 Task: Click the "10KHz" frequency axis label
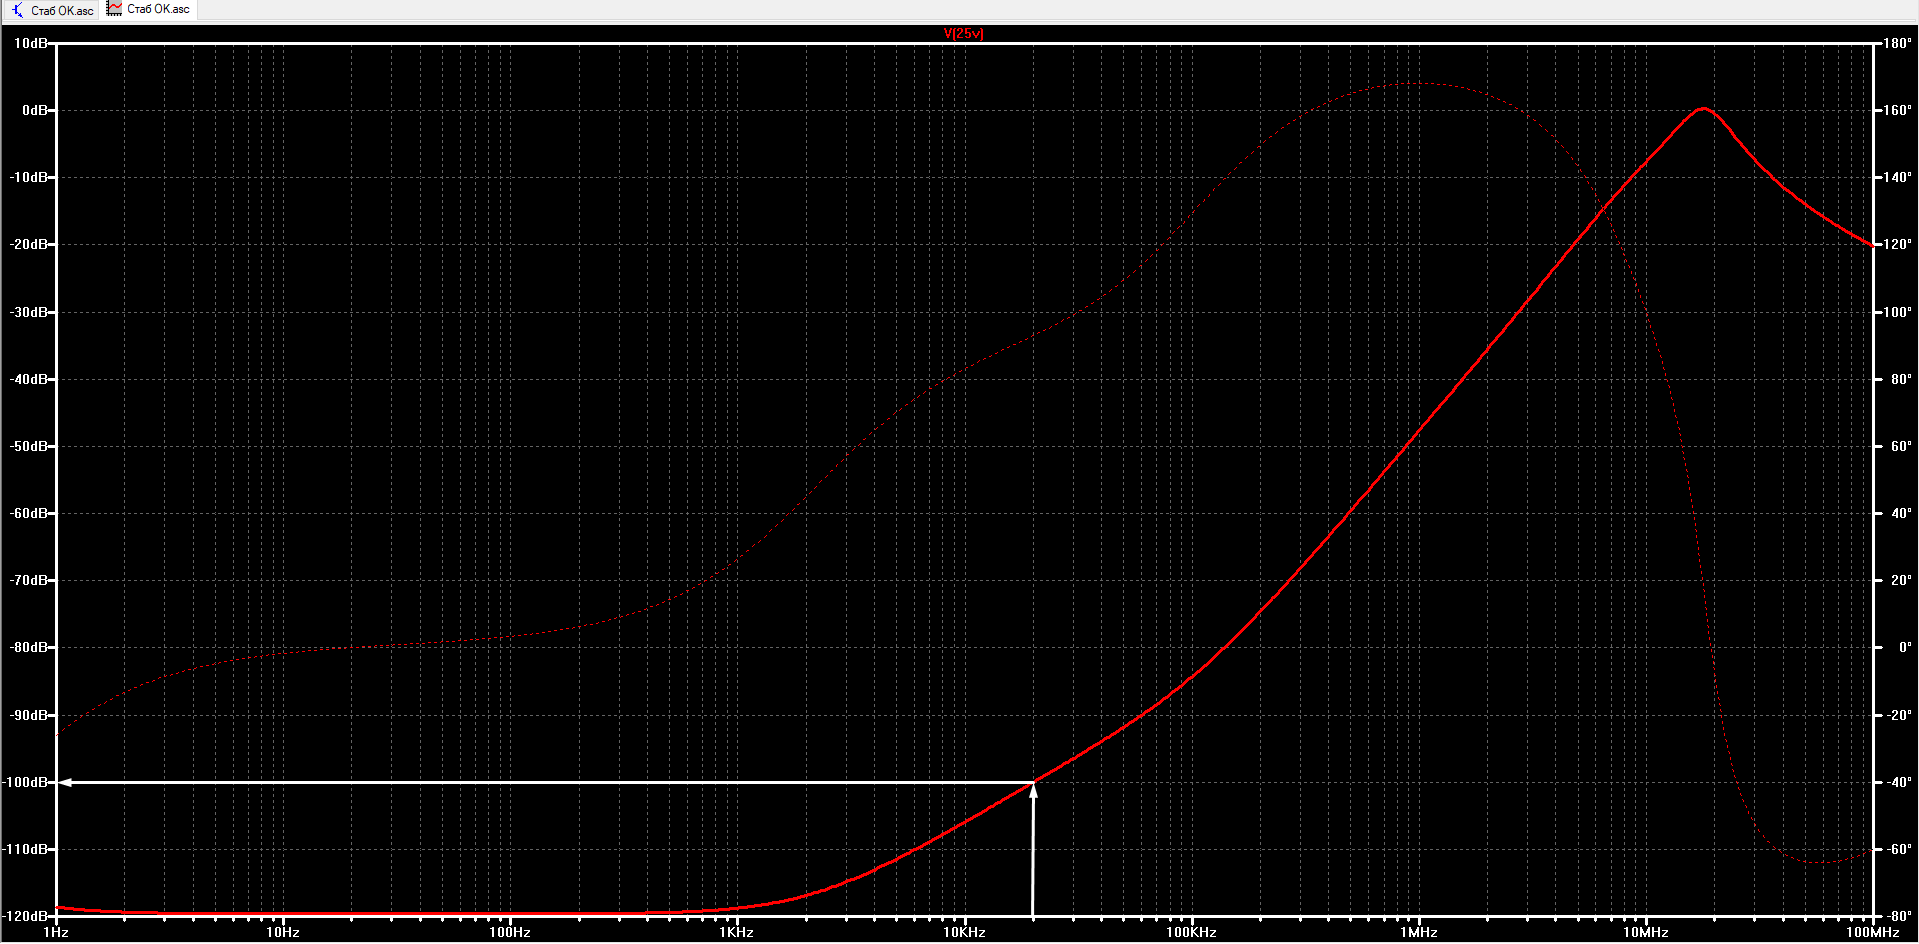[x=964, y=932]
